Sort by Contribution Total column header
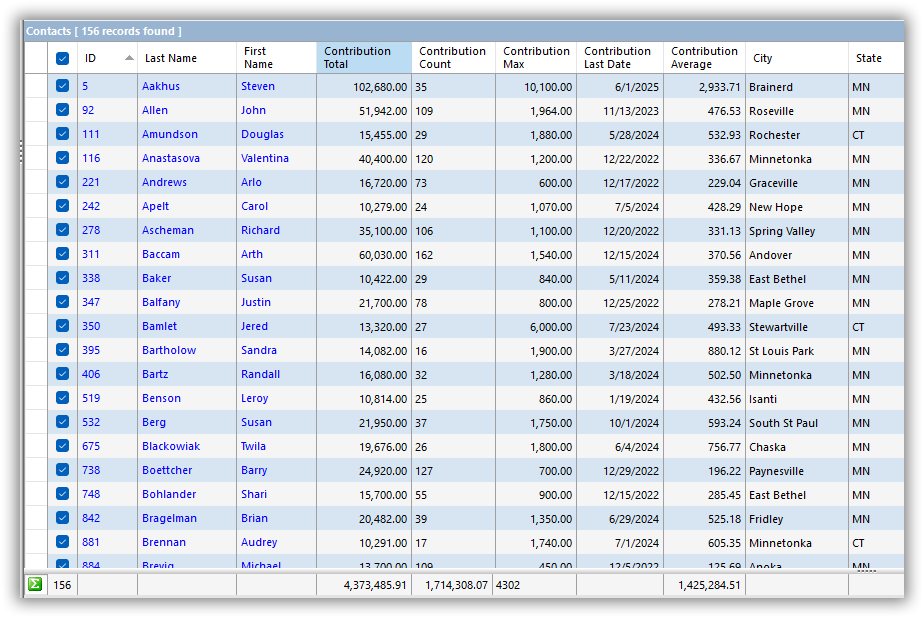This screenshot has height=618, width=924. (x=363, y=58)
